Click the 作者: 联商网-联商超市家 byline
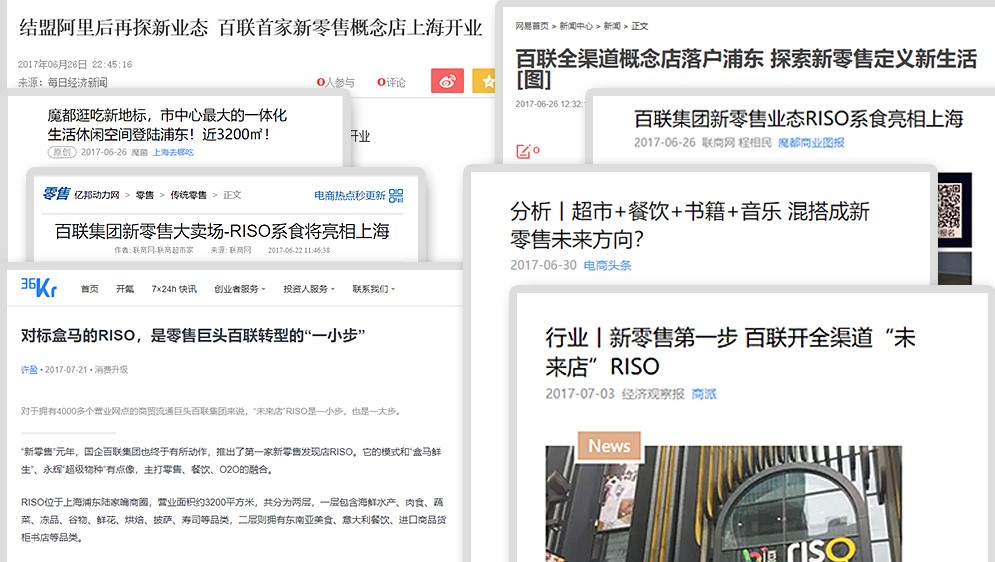 tap(154, 251)
